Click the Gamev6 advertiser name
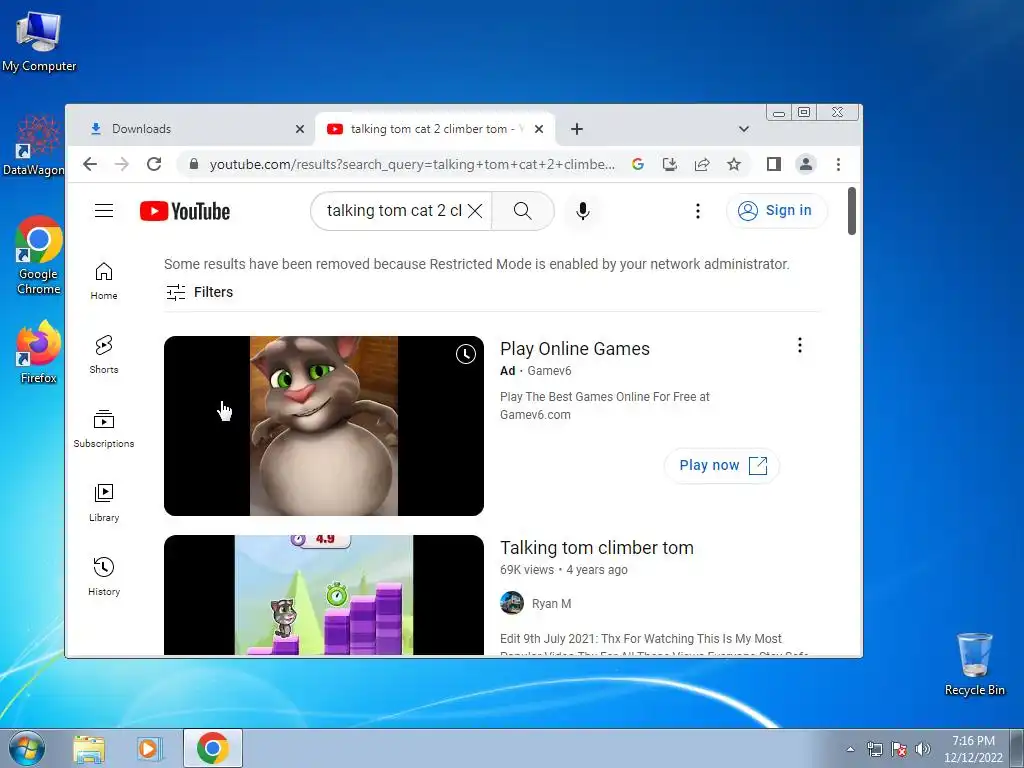Image resolution: width=1024 pixels, height=768 pixels. point(549,371)
